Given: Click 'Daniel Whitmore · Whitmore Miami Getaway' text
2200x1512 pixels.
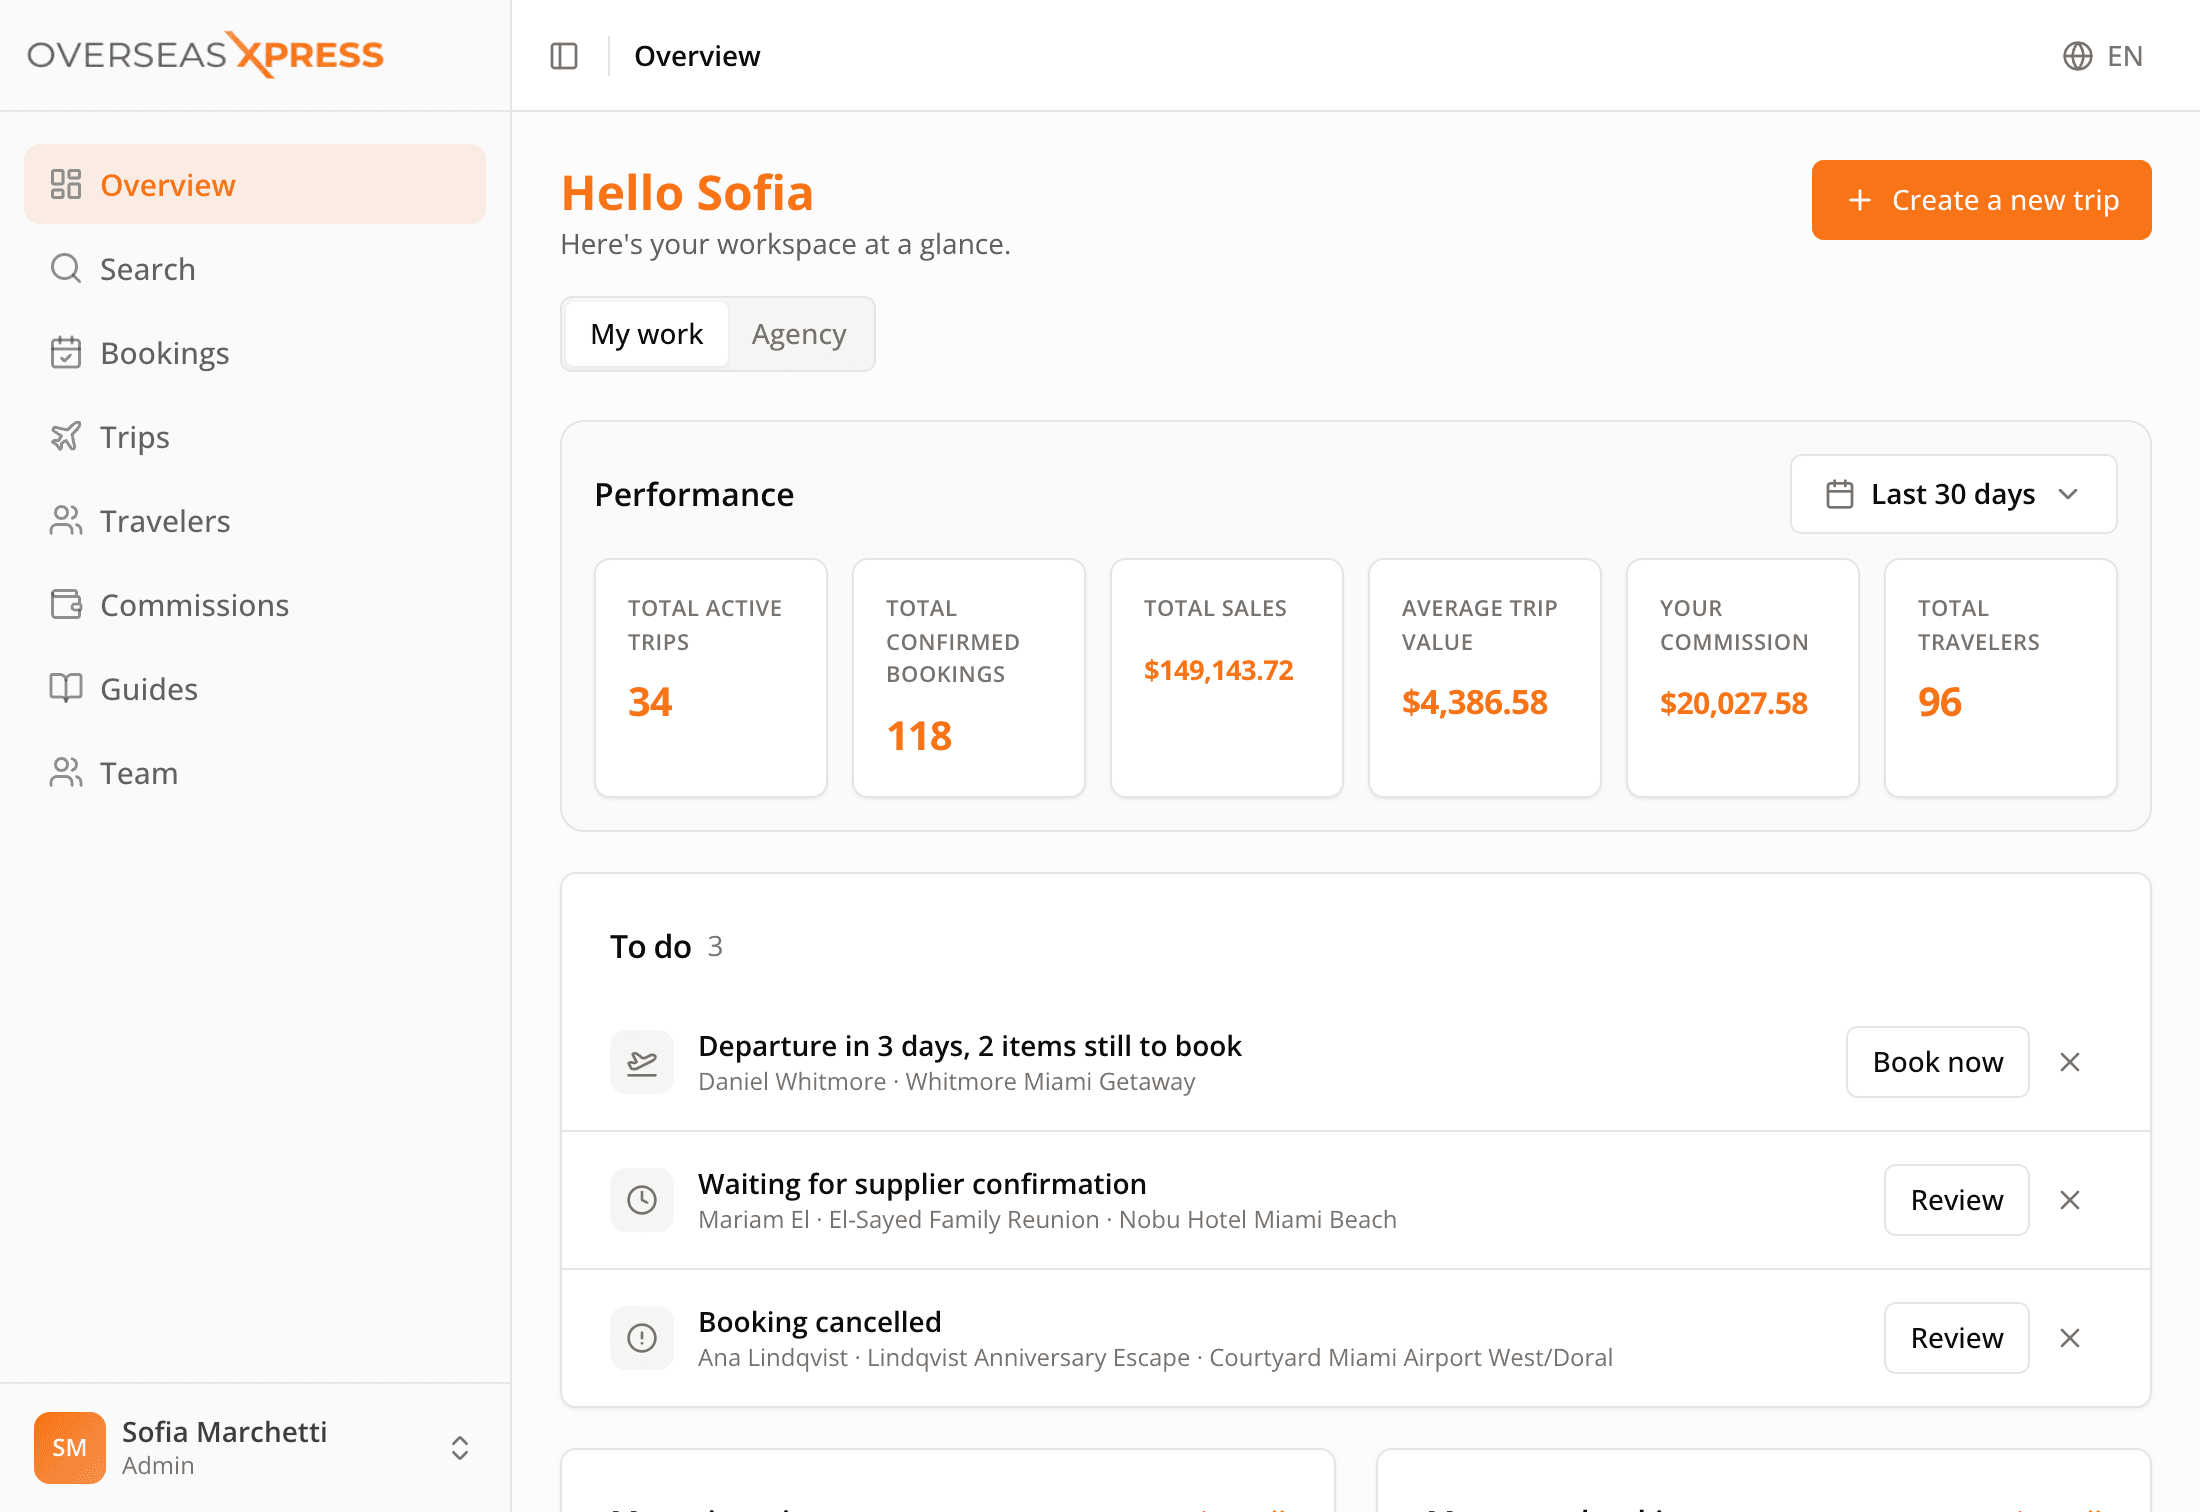Looking at the screenshot, I should click(946, 1082).
